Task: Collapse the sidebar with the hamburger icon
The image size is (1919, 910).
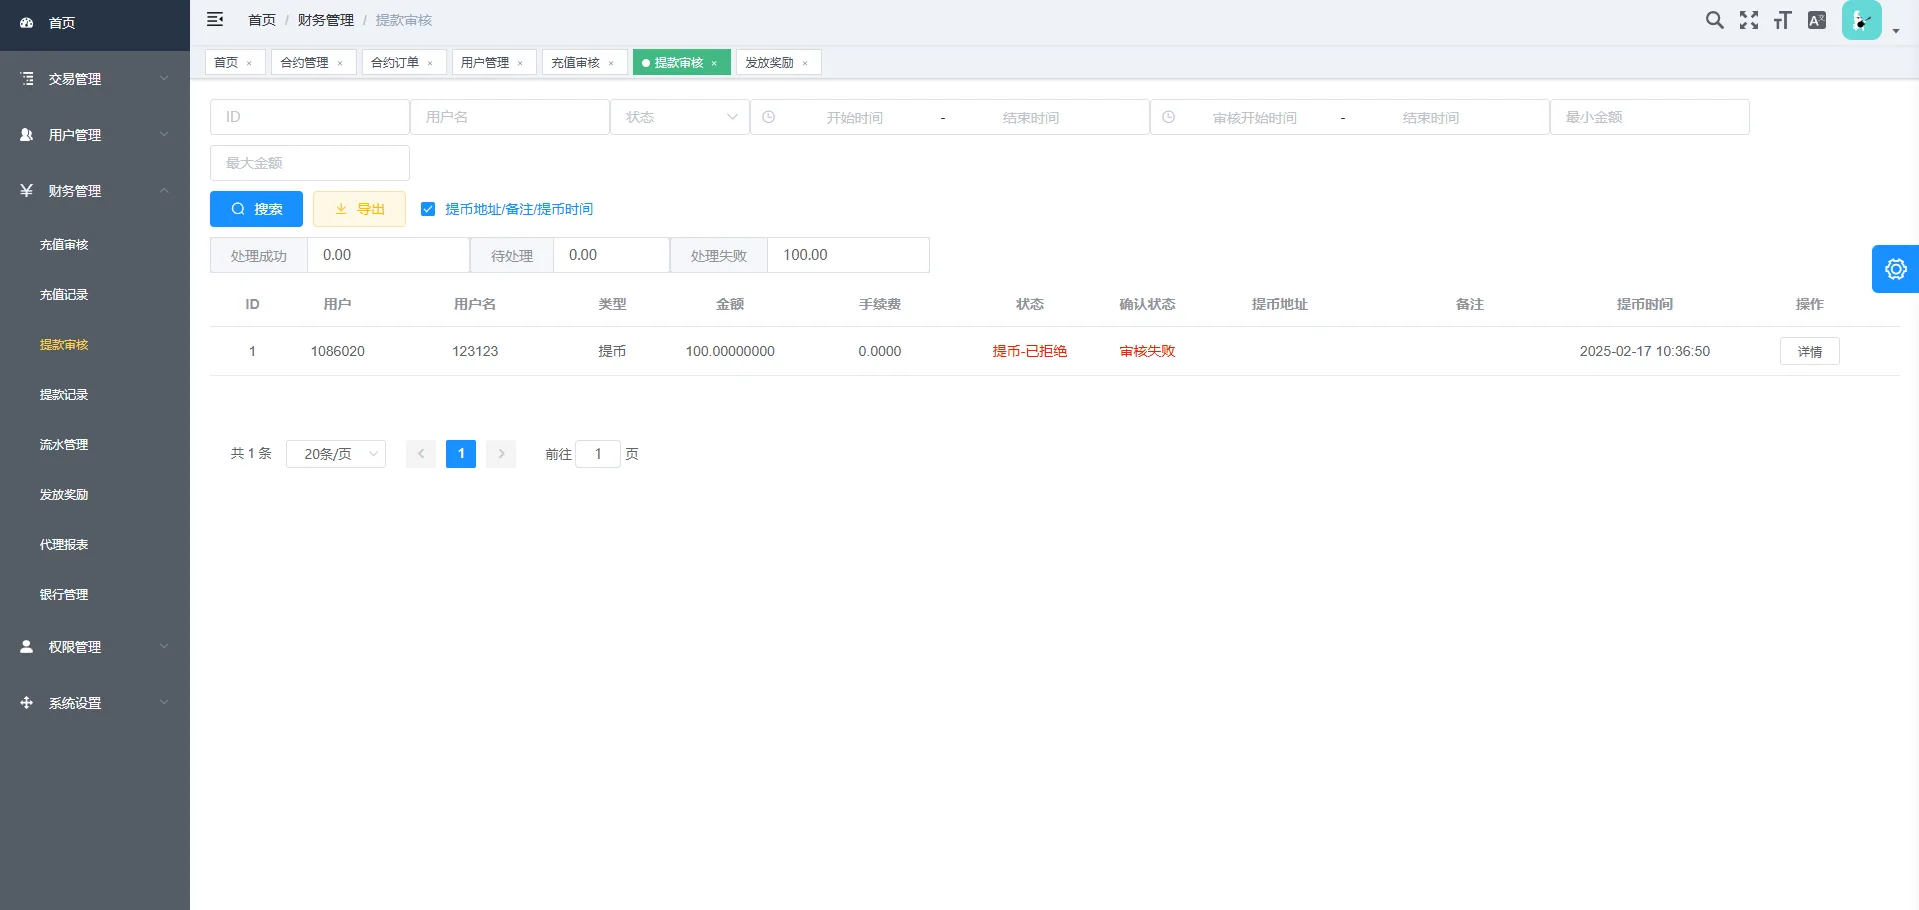Action: [215, 19]
